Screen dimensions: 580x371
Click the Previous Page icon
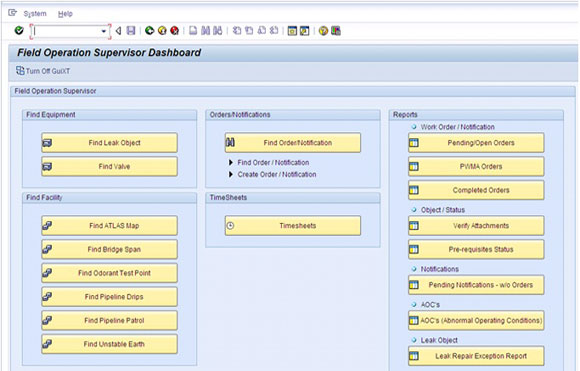click(249, 31)
